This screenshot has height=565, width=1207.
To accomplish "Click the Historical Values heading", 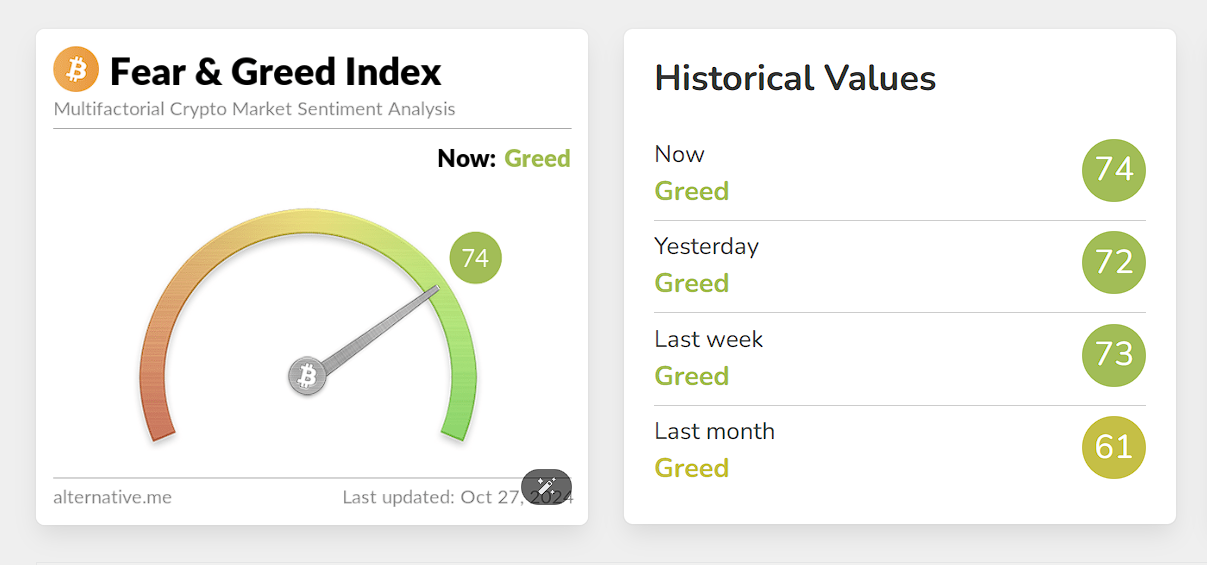I will [x=795, y=78].
